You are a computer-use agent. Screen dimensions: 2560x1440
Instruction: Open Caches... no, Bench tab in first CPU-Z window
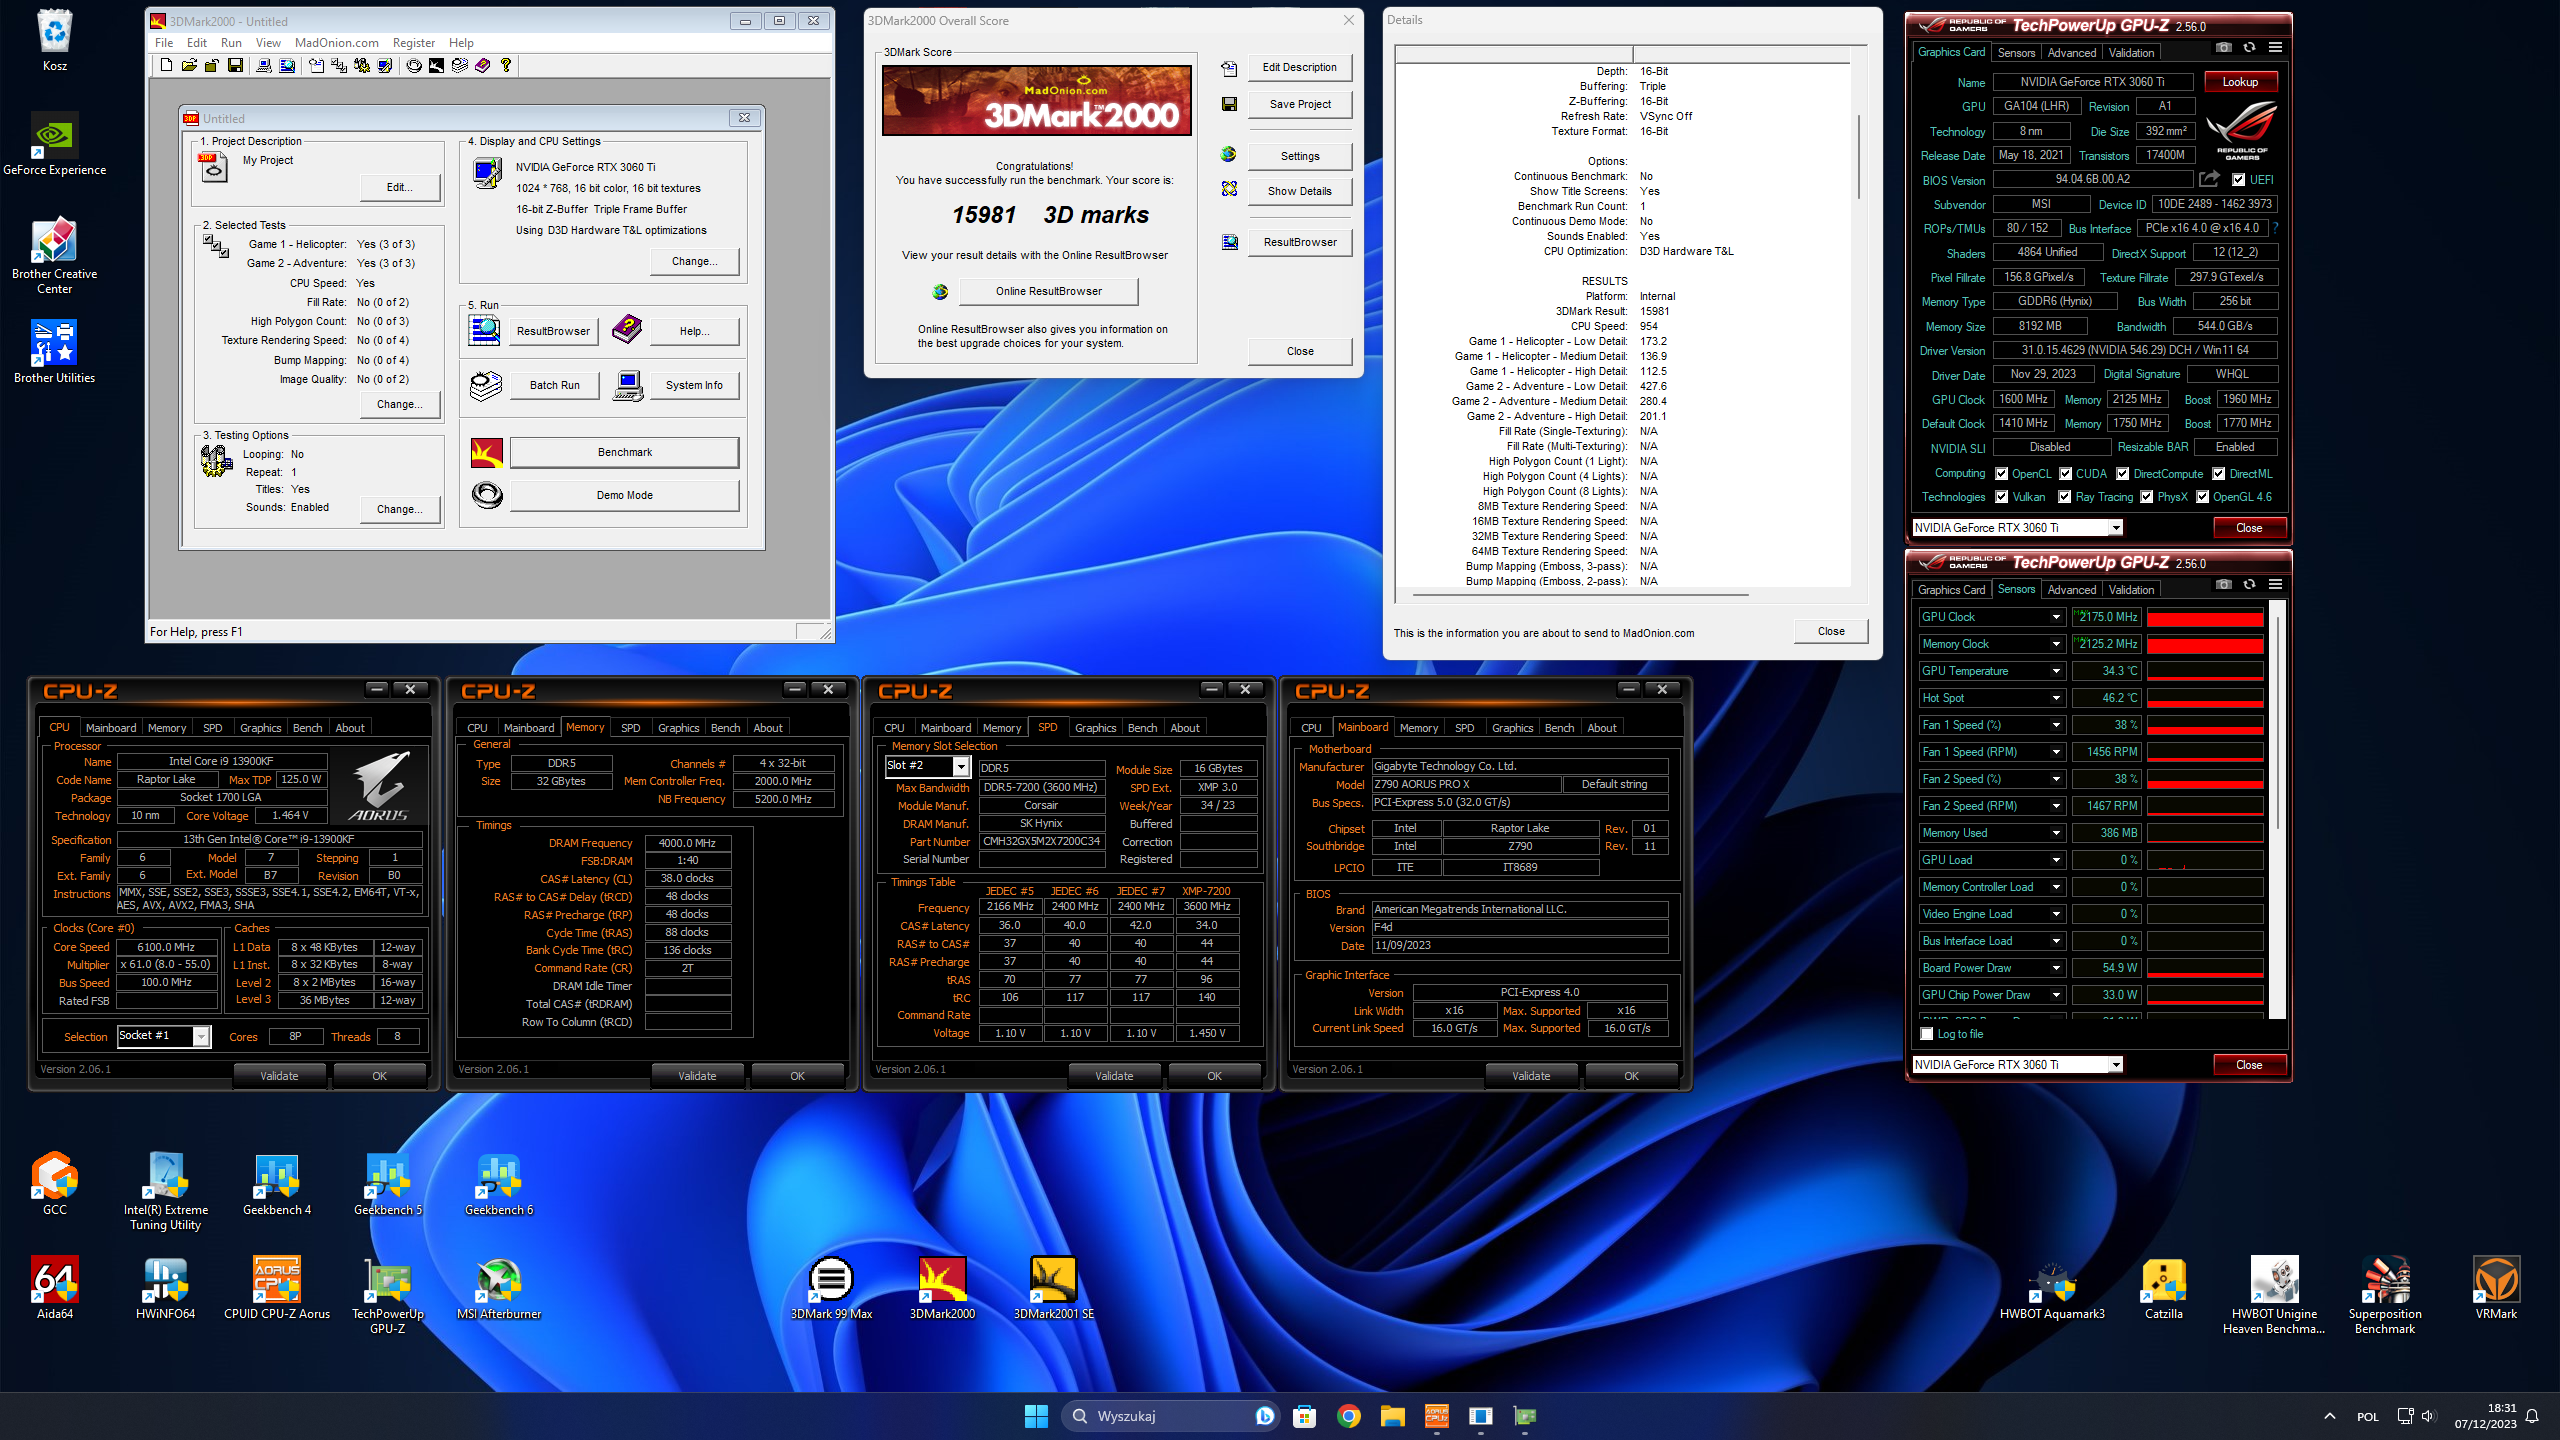(x=307, y=728)
